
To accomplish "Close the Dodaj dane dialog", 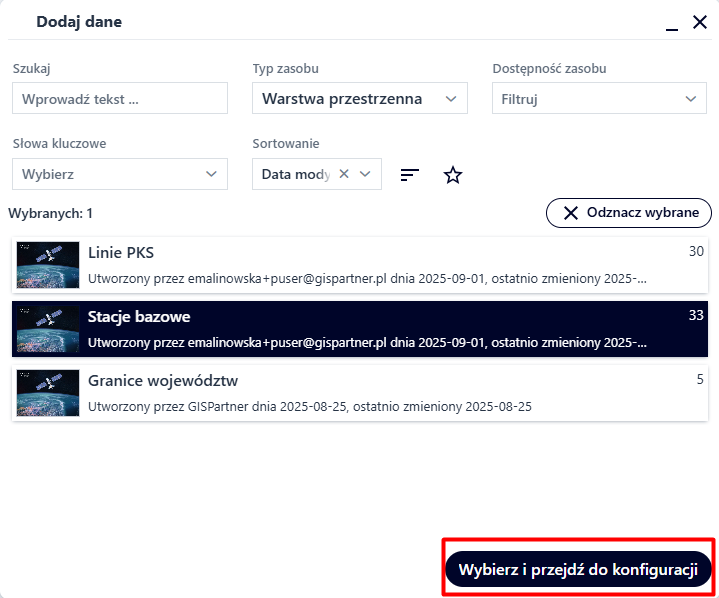I will [x=700, y=22].
